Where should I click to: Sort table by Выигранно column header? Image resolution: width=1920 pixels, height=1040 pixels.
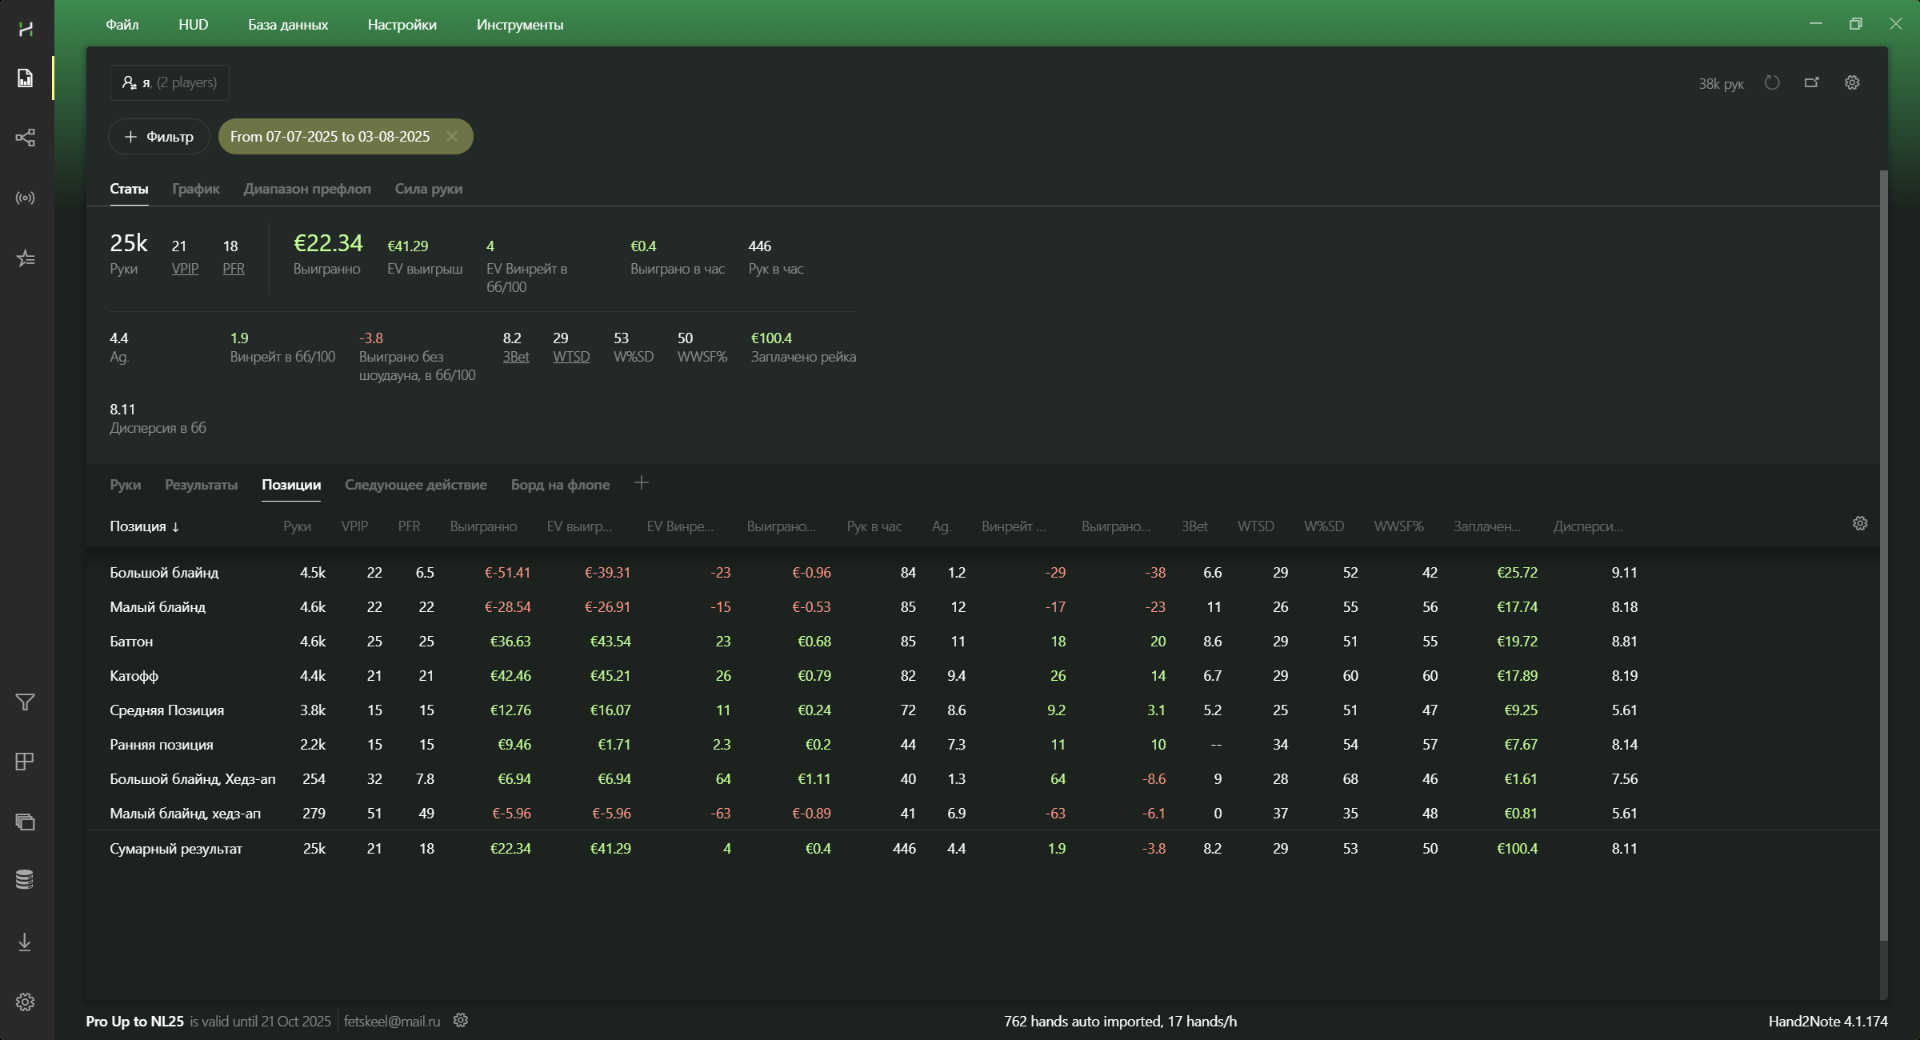484,526
